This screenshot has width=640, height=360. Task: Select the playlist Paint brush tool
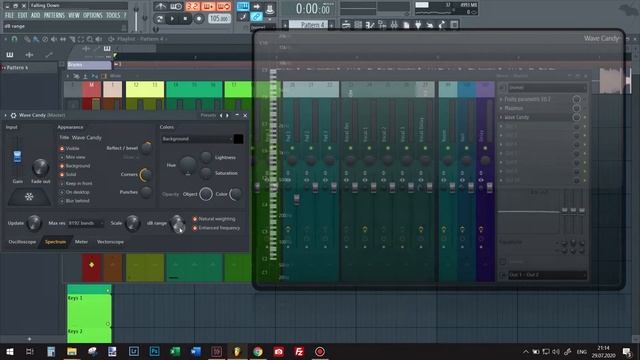[x=36, y=39]
